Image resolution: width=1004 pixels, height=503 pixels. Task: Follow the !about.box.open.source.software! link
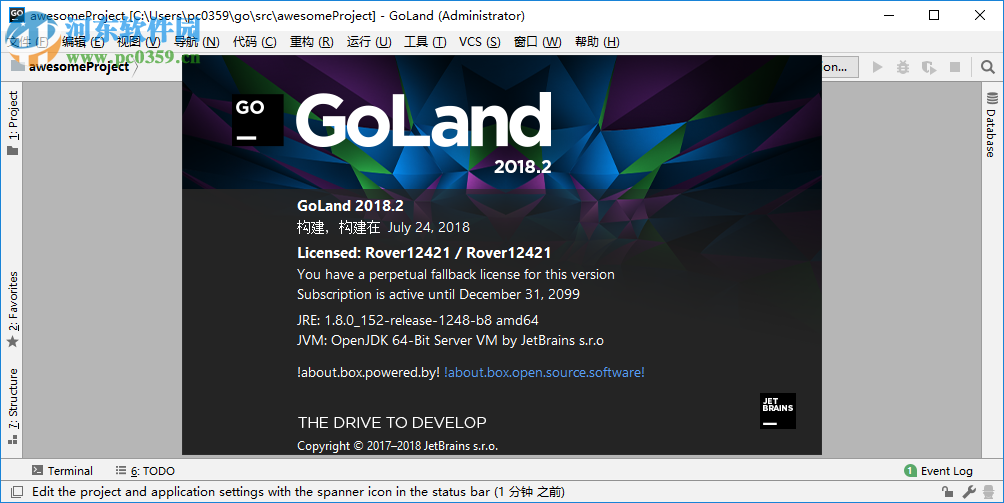(x=544, y=372)
